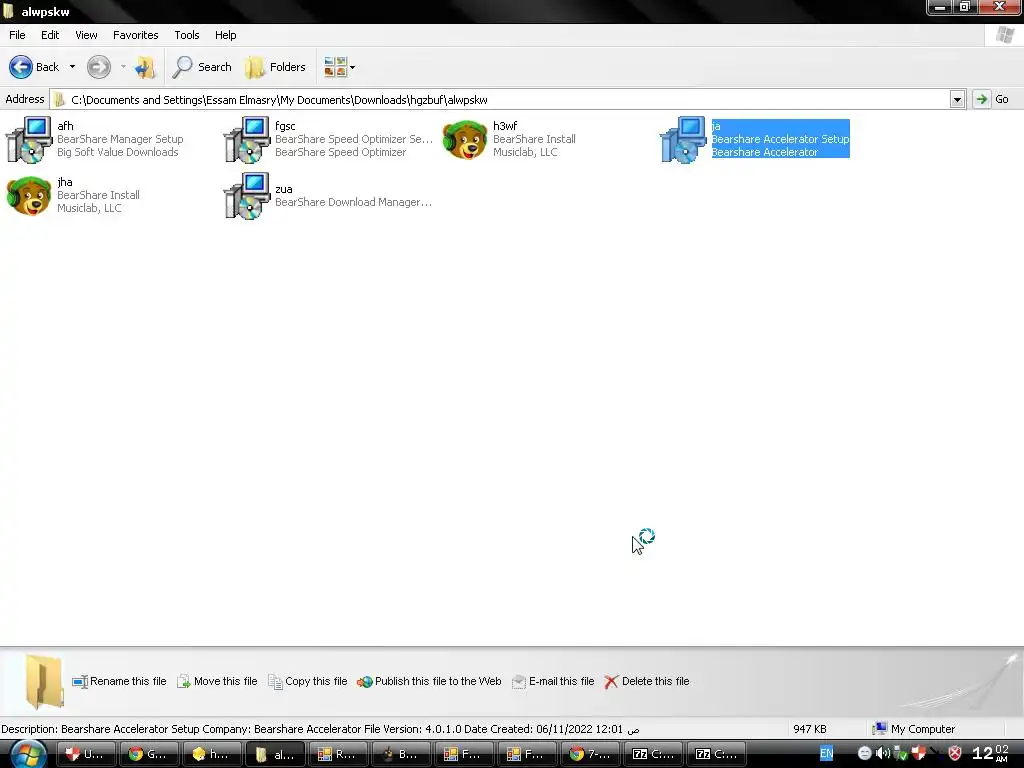
Task: Switch to the 'G…' Chrome taskbar item
Action: (x=148, y=754)
